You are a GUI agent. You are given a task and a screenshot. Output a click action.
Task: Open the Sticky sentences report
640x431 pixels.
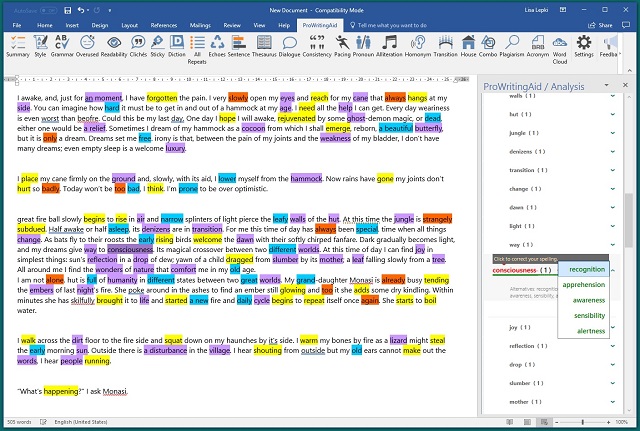158,46
